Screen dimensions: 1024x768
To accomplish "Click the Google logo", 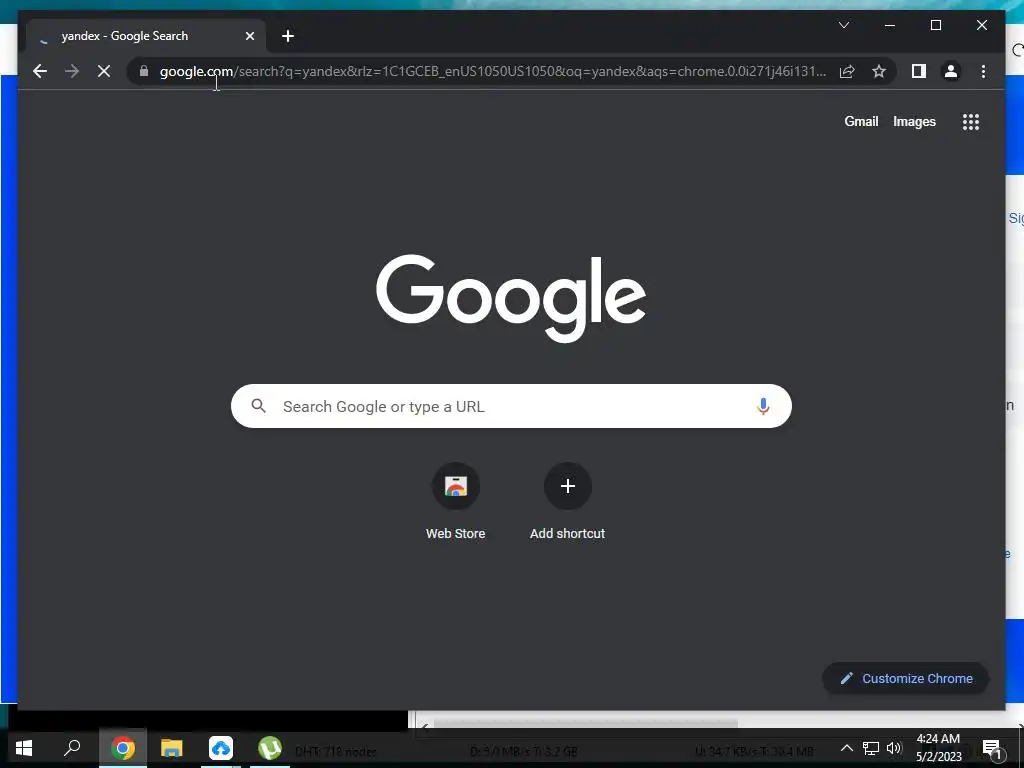I will tap(511, 298).
